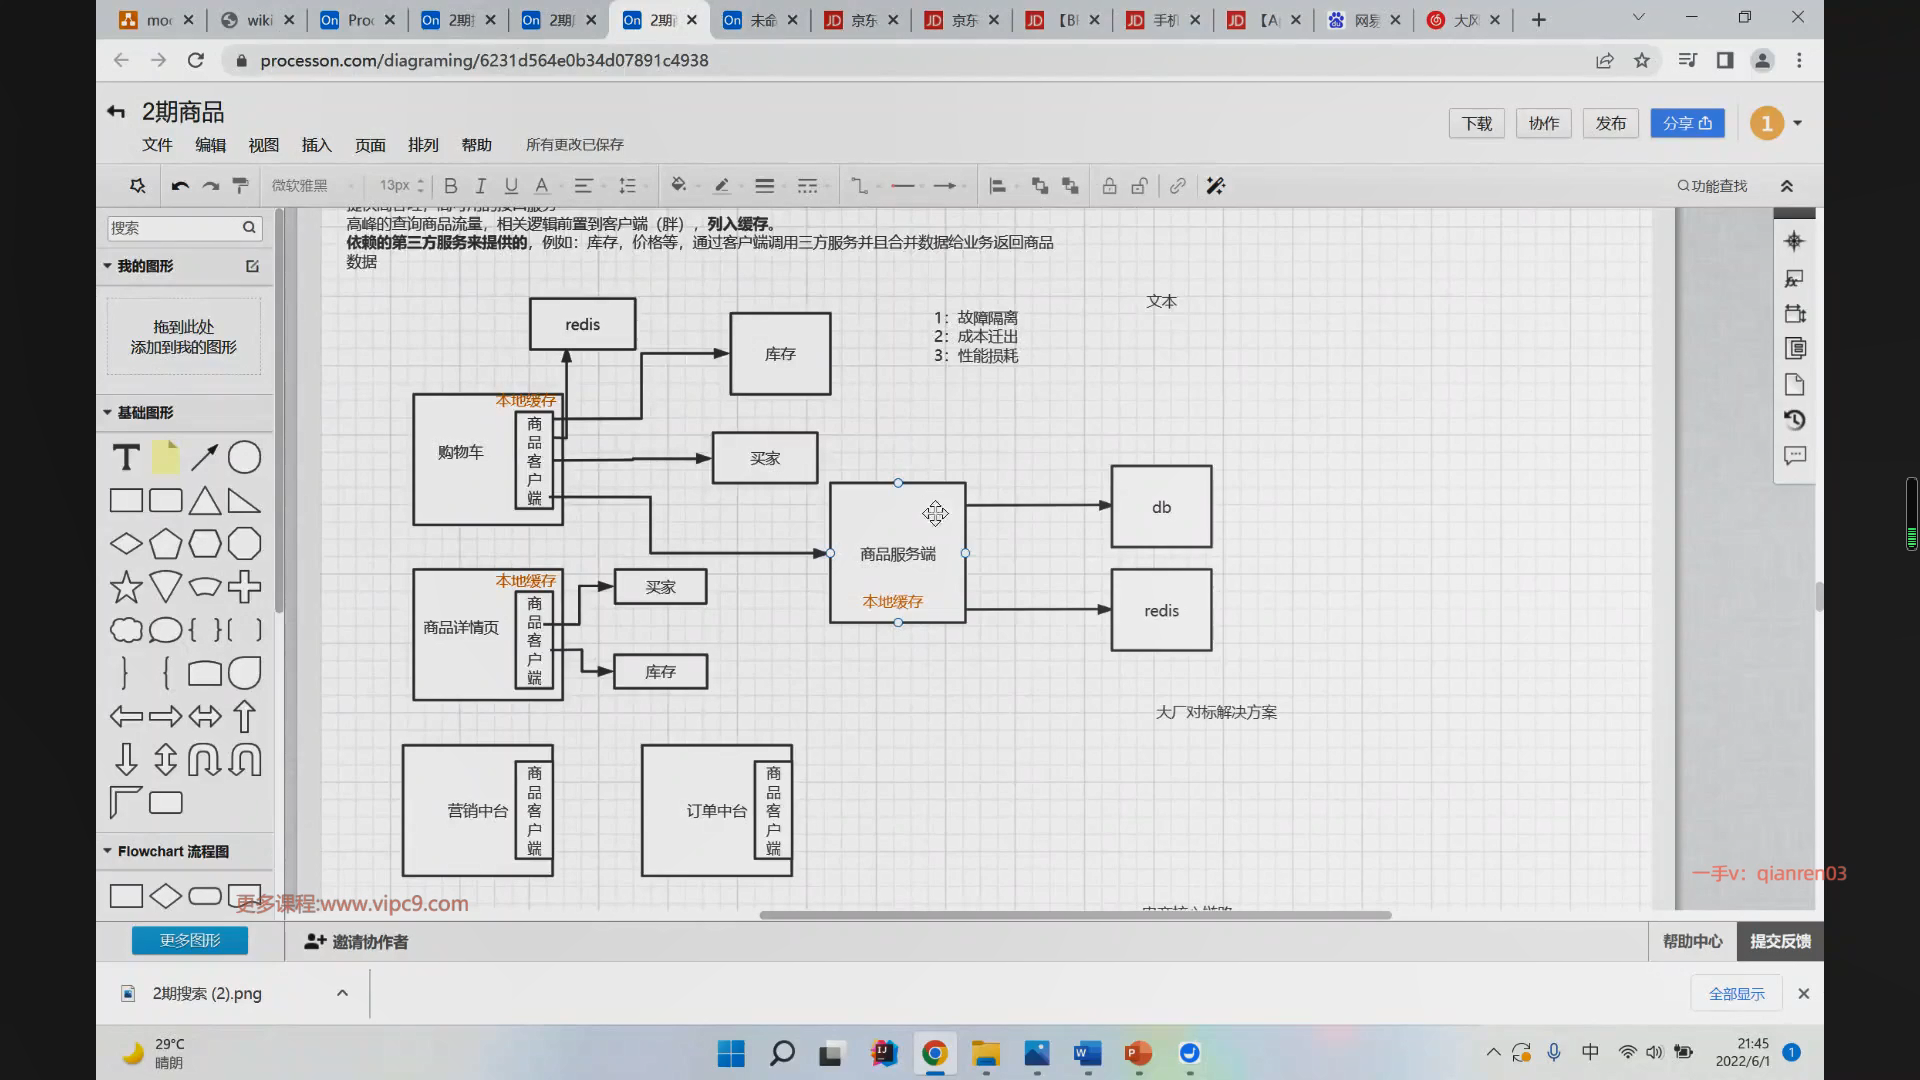Image resolution: width=1920 pixels, height=1080 pixels.
Task: Open the fill color bucket picker
Action: [x=679, y=186]
